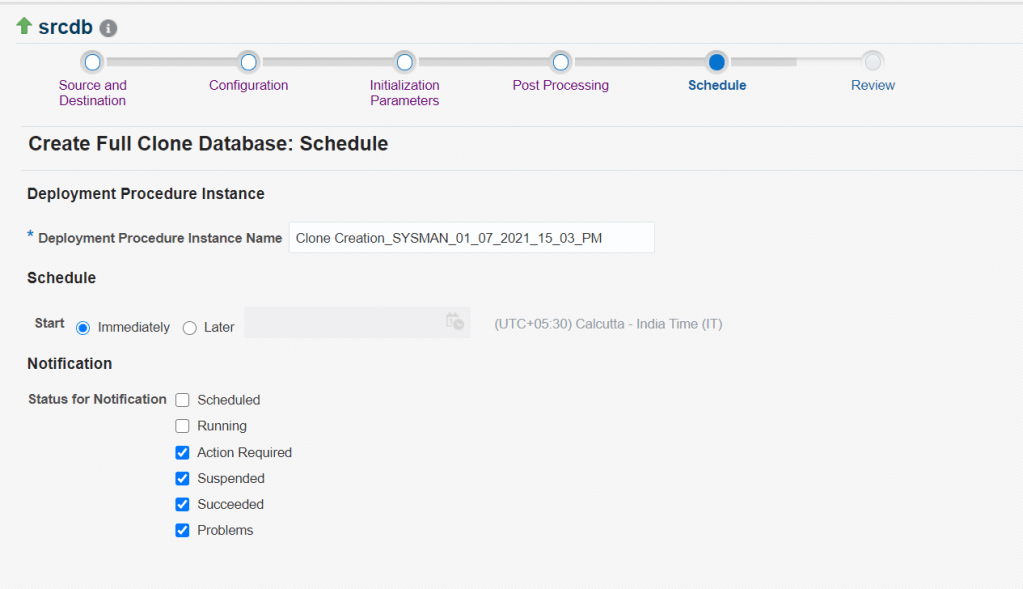Disable the Succeeded notification checkbox
1023x589 pixels.
pyautogui.click(x=182, y=504)
